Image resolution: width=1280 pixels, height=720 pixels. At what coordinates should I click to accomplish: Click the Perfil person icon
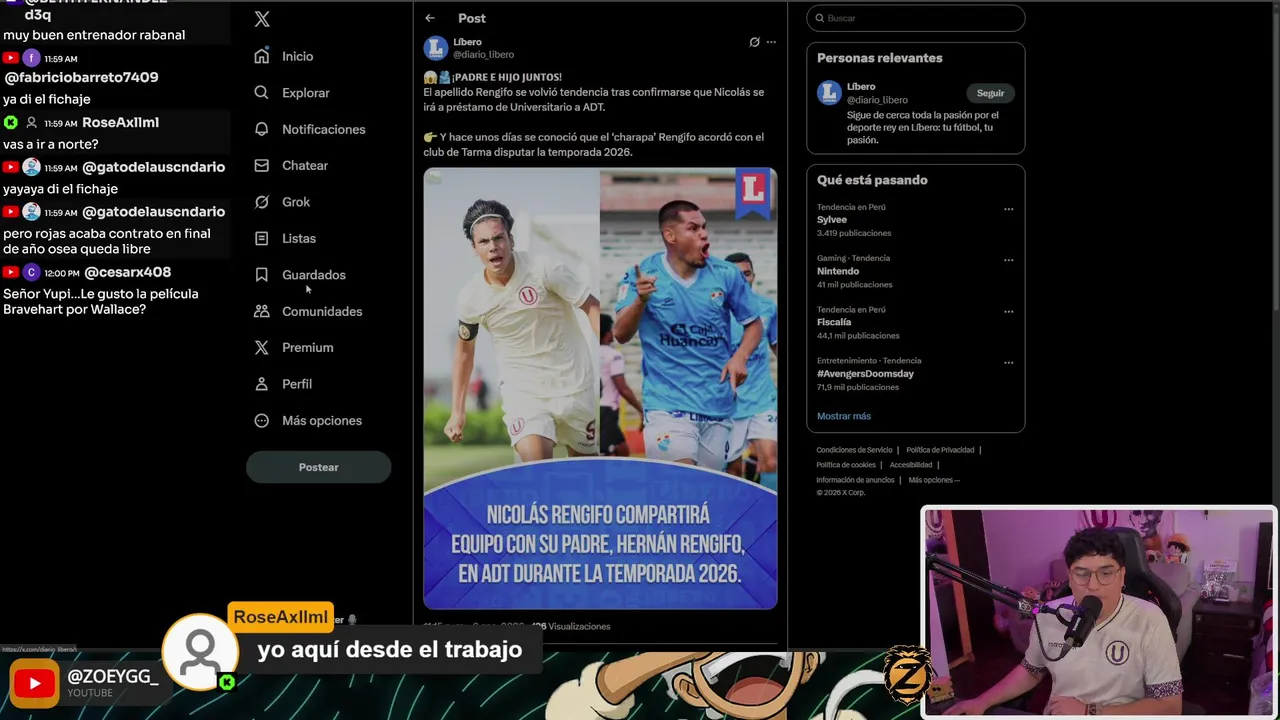tap(262, 384)
